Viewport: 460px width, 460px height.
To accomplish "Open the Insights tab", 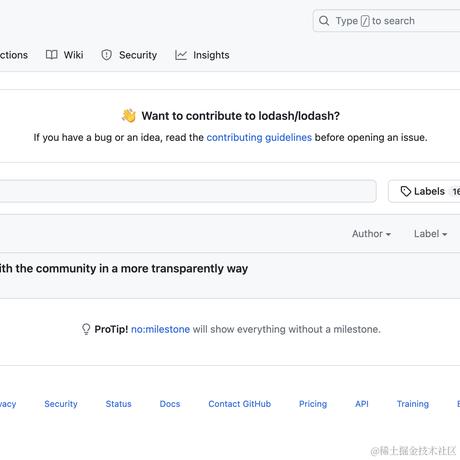I will tap(202, 55).
